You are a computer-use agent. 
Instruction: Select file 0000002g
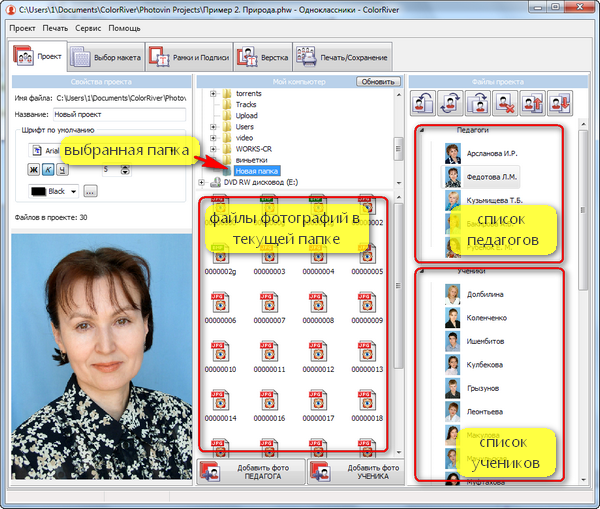(x=220, y=260)
